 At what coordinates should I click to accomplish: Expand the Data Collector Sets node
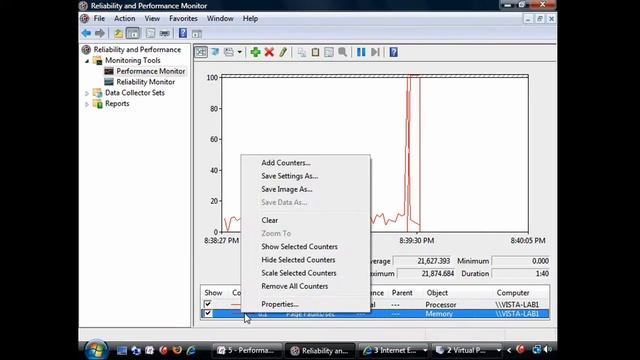click(x=87, y=93)
